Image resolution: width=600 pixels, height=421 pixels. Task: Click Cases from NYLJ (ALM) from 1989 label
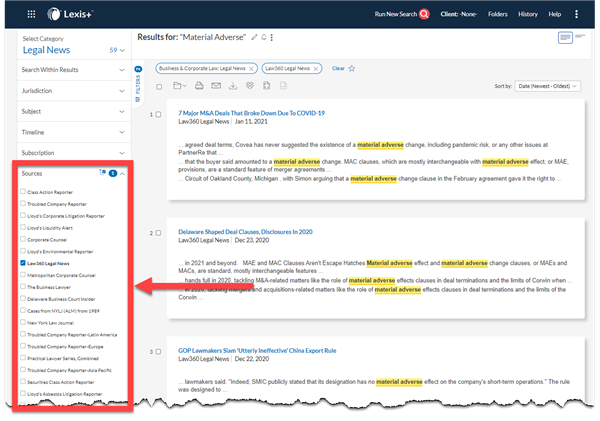click(x=63, y=311)
